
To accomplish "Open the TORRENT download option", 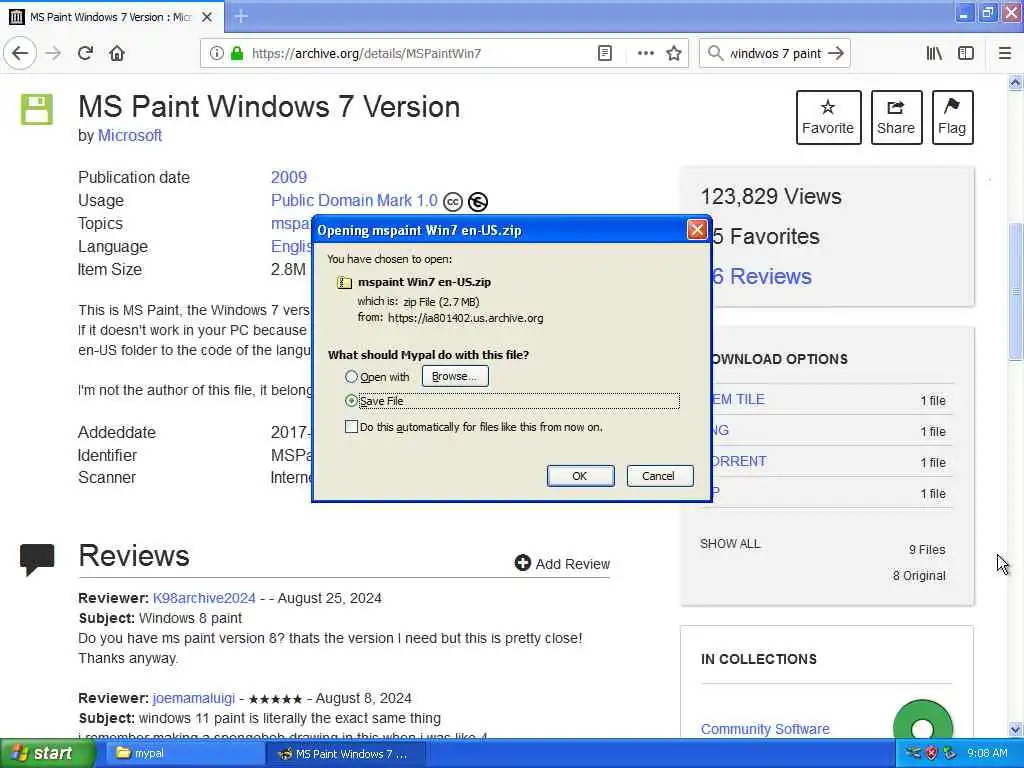I will (739, 461).
